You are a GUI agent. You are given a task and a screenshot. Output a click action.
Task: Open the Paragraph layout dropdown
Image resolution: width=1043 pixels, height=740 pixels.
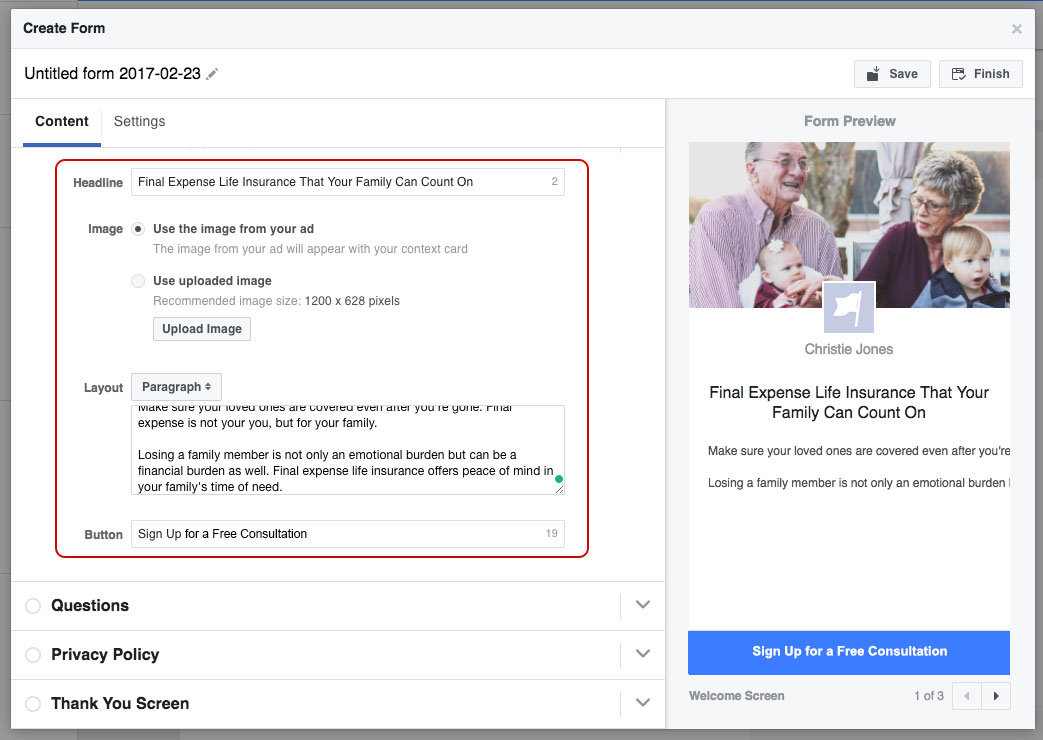pos(176,387)
